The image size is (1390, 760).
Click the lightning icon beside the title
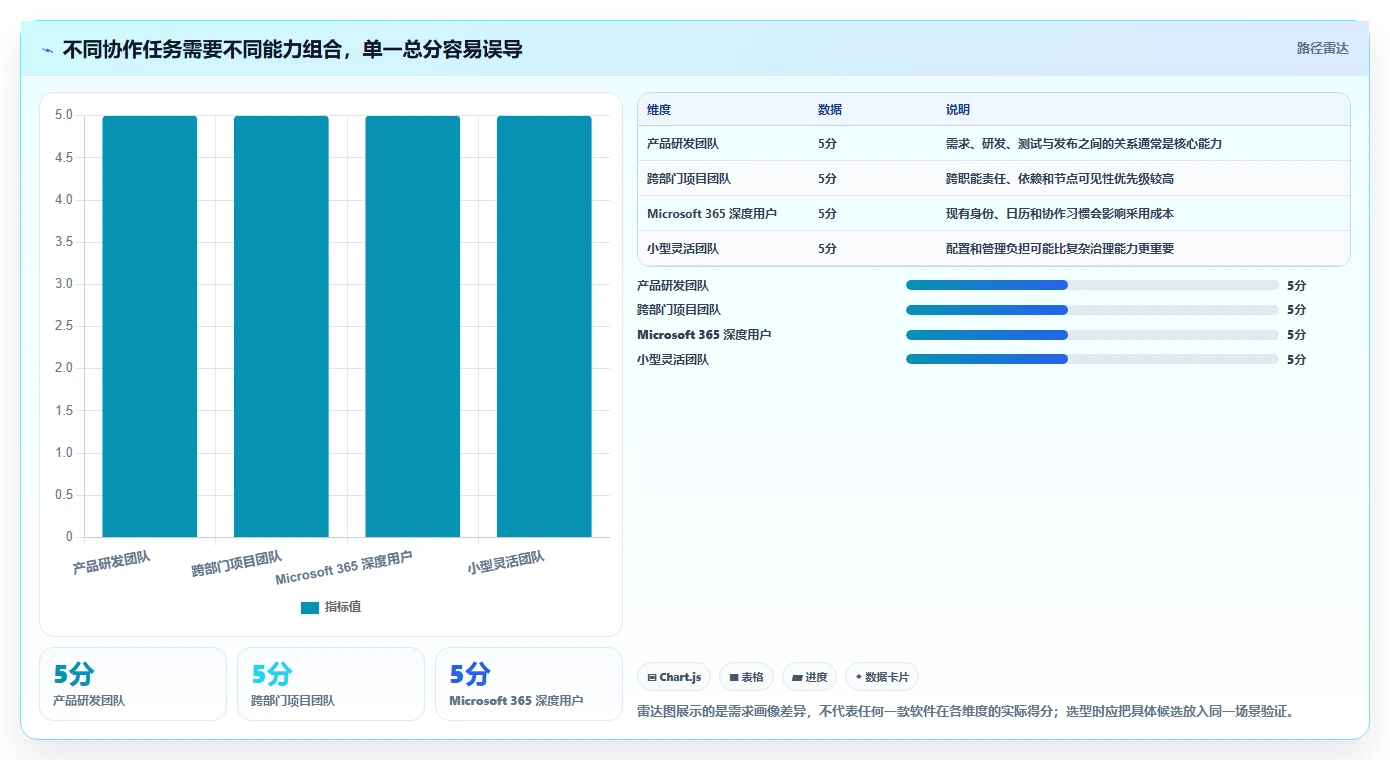click(48, 49)
